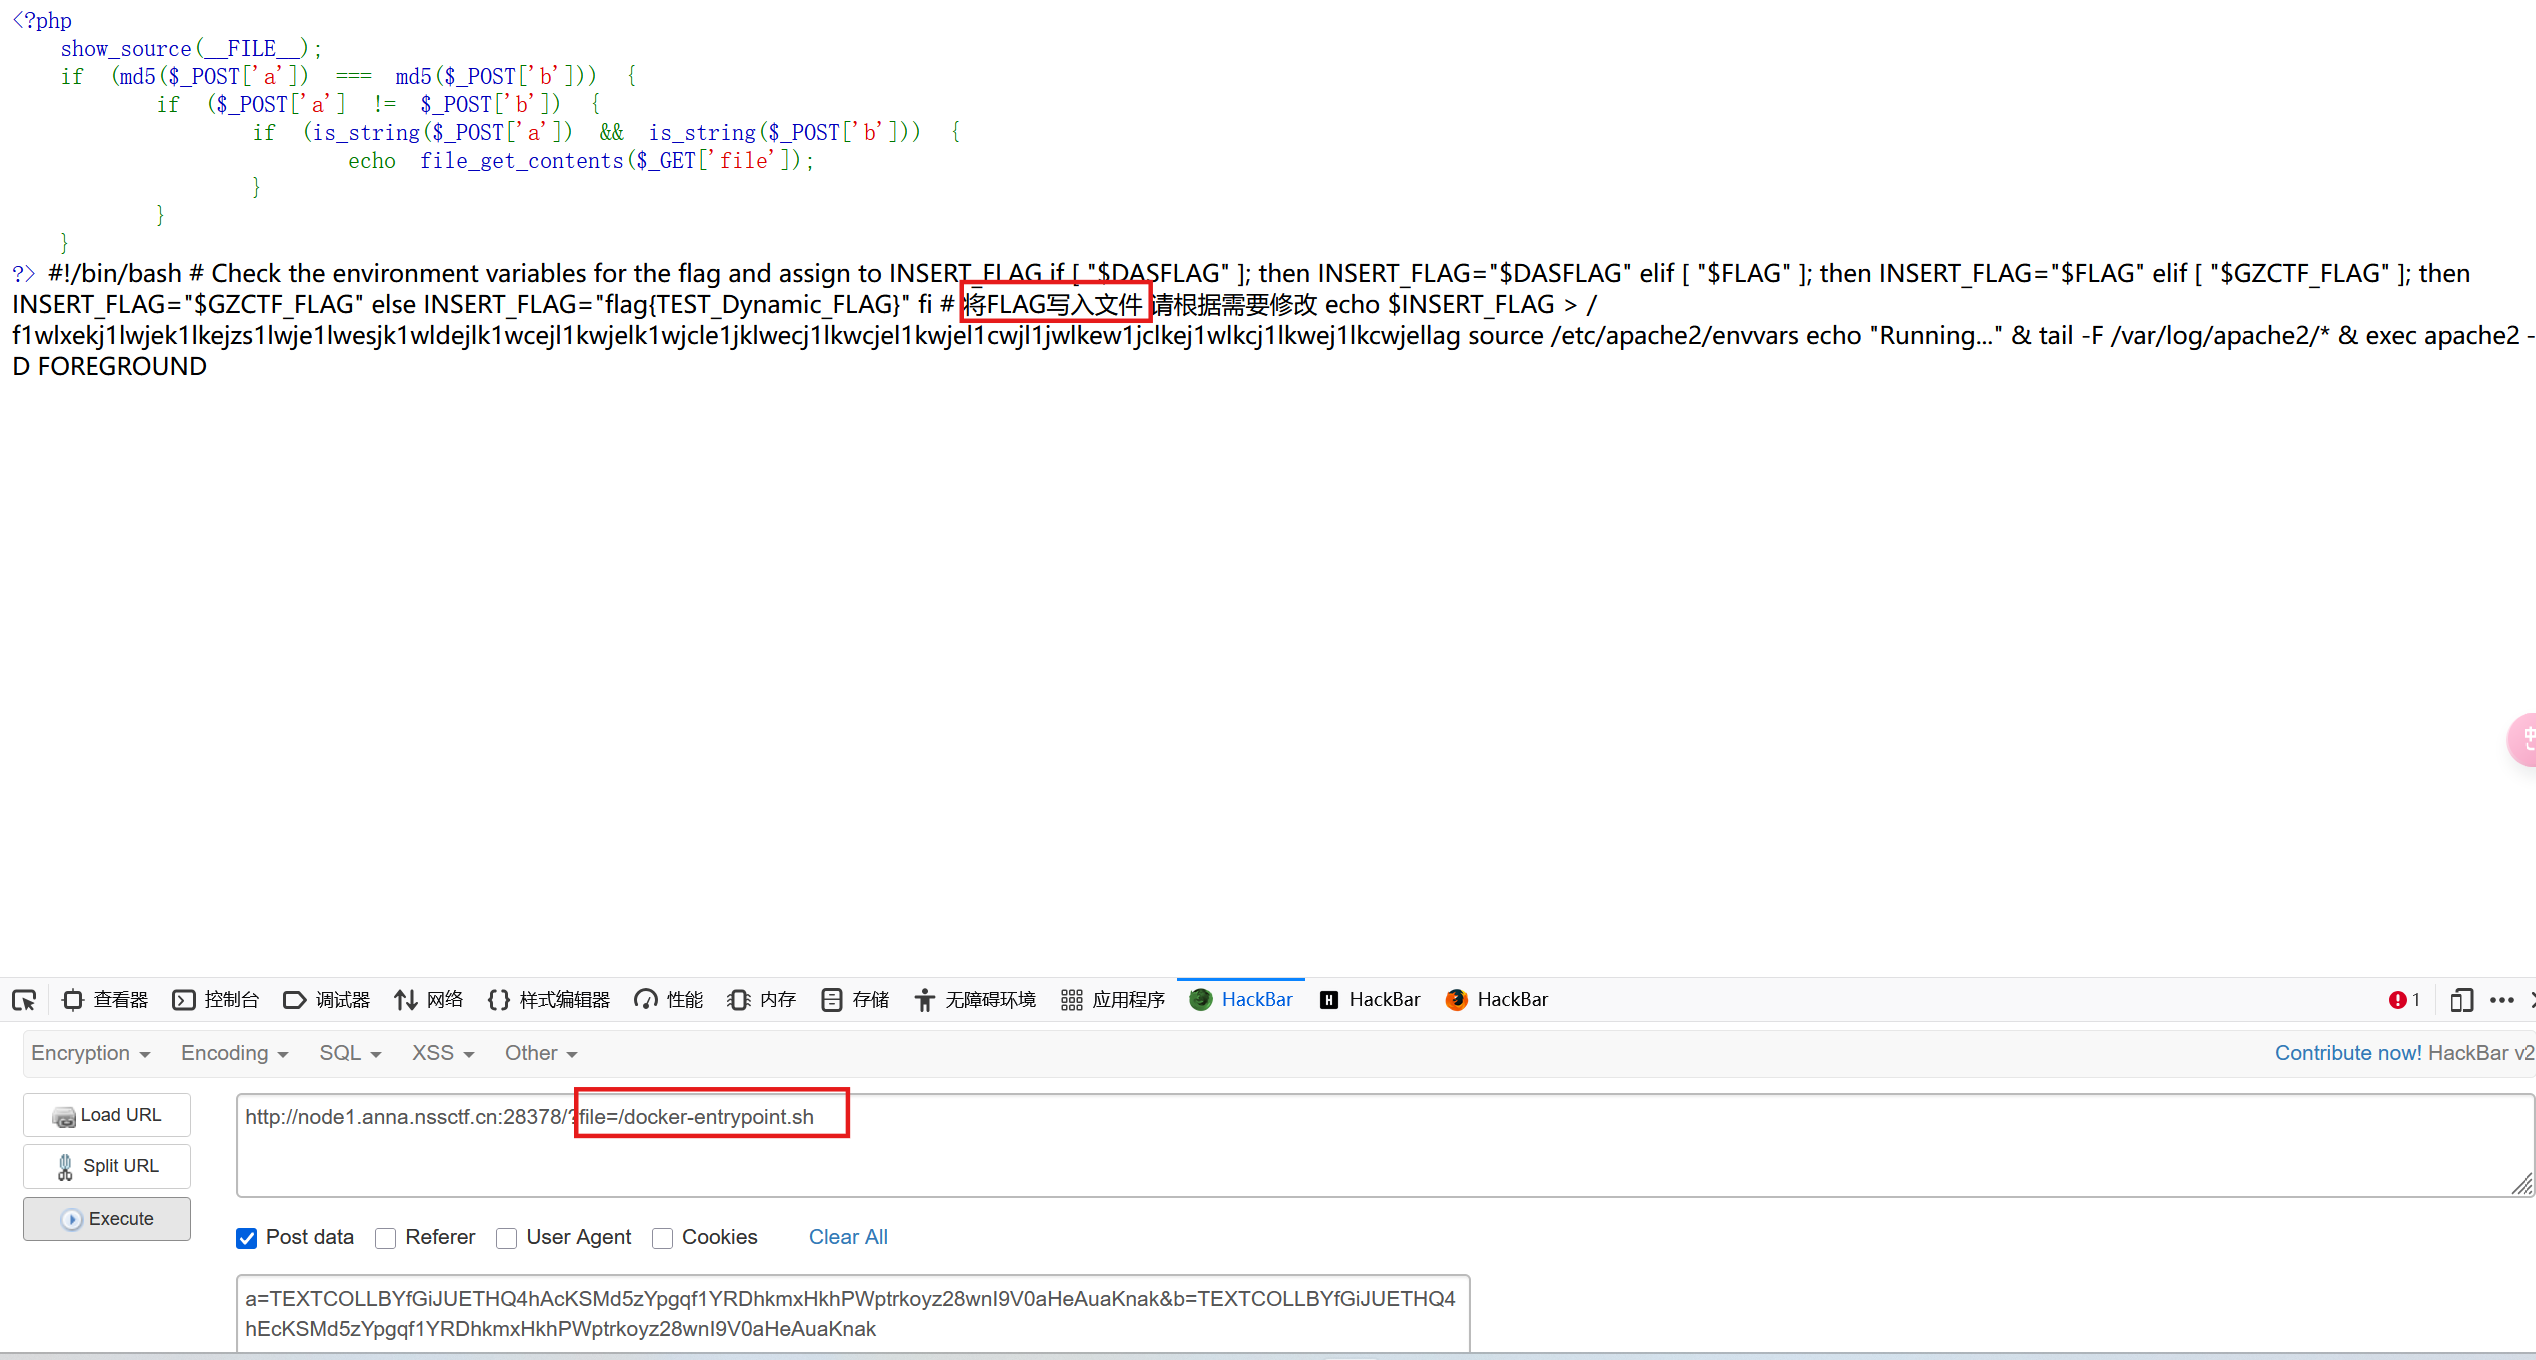Click the element picker icon in devtools
Viewport: 2536px width, 1360px height.
pos(24,1000)
